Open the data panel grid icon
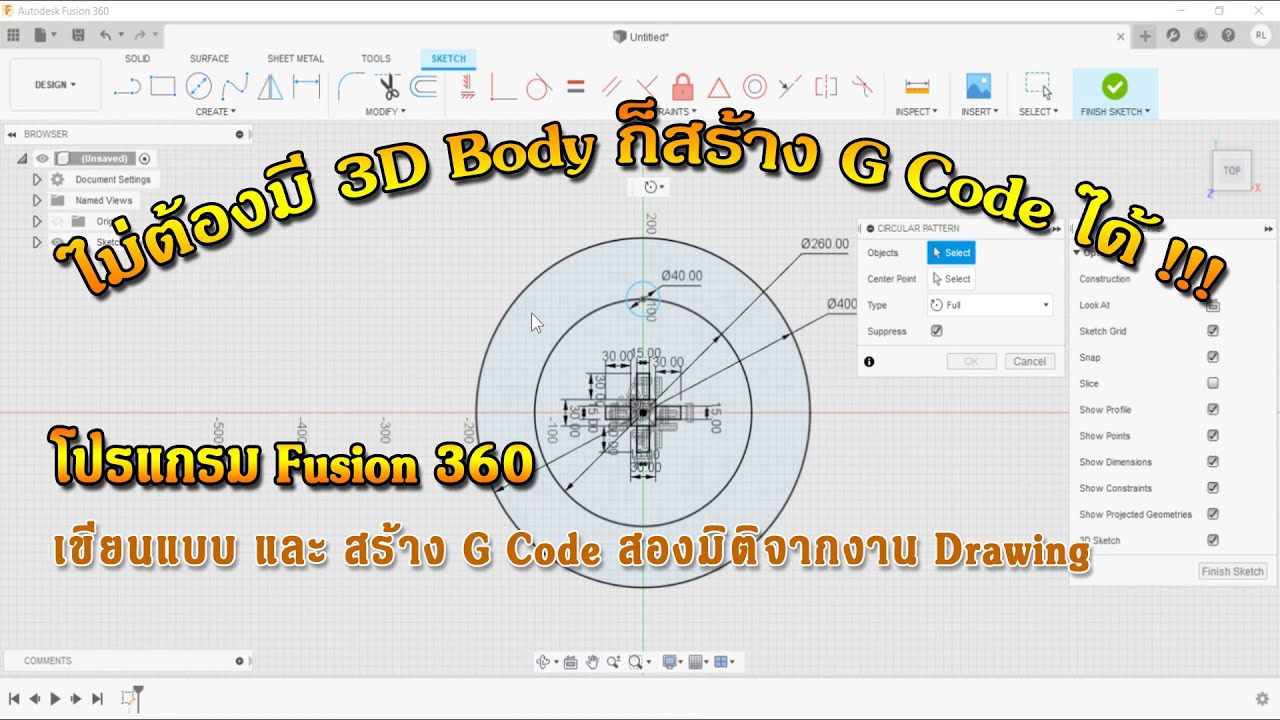This screenshot has width=1280, height=720. click(x=13, y=35)
